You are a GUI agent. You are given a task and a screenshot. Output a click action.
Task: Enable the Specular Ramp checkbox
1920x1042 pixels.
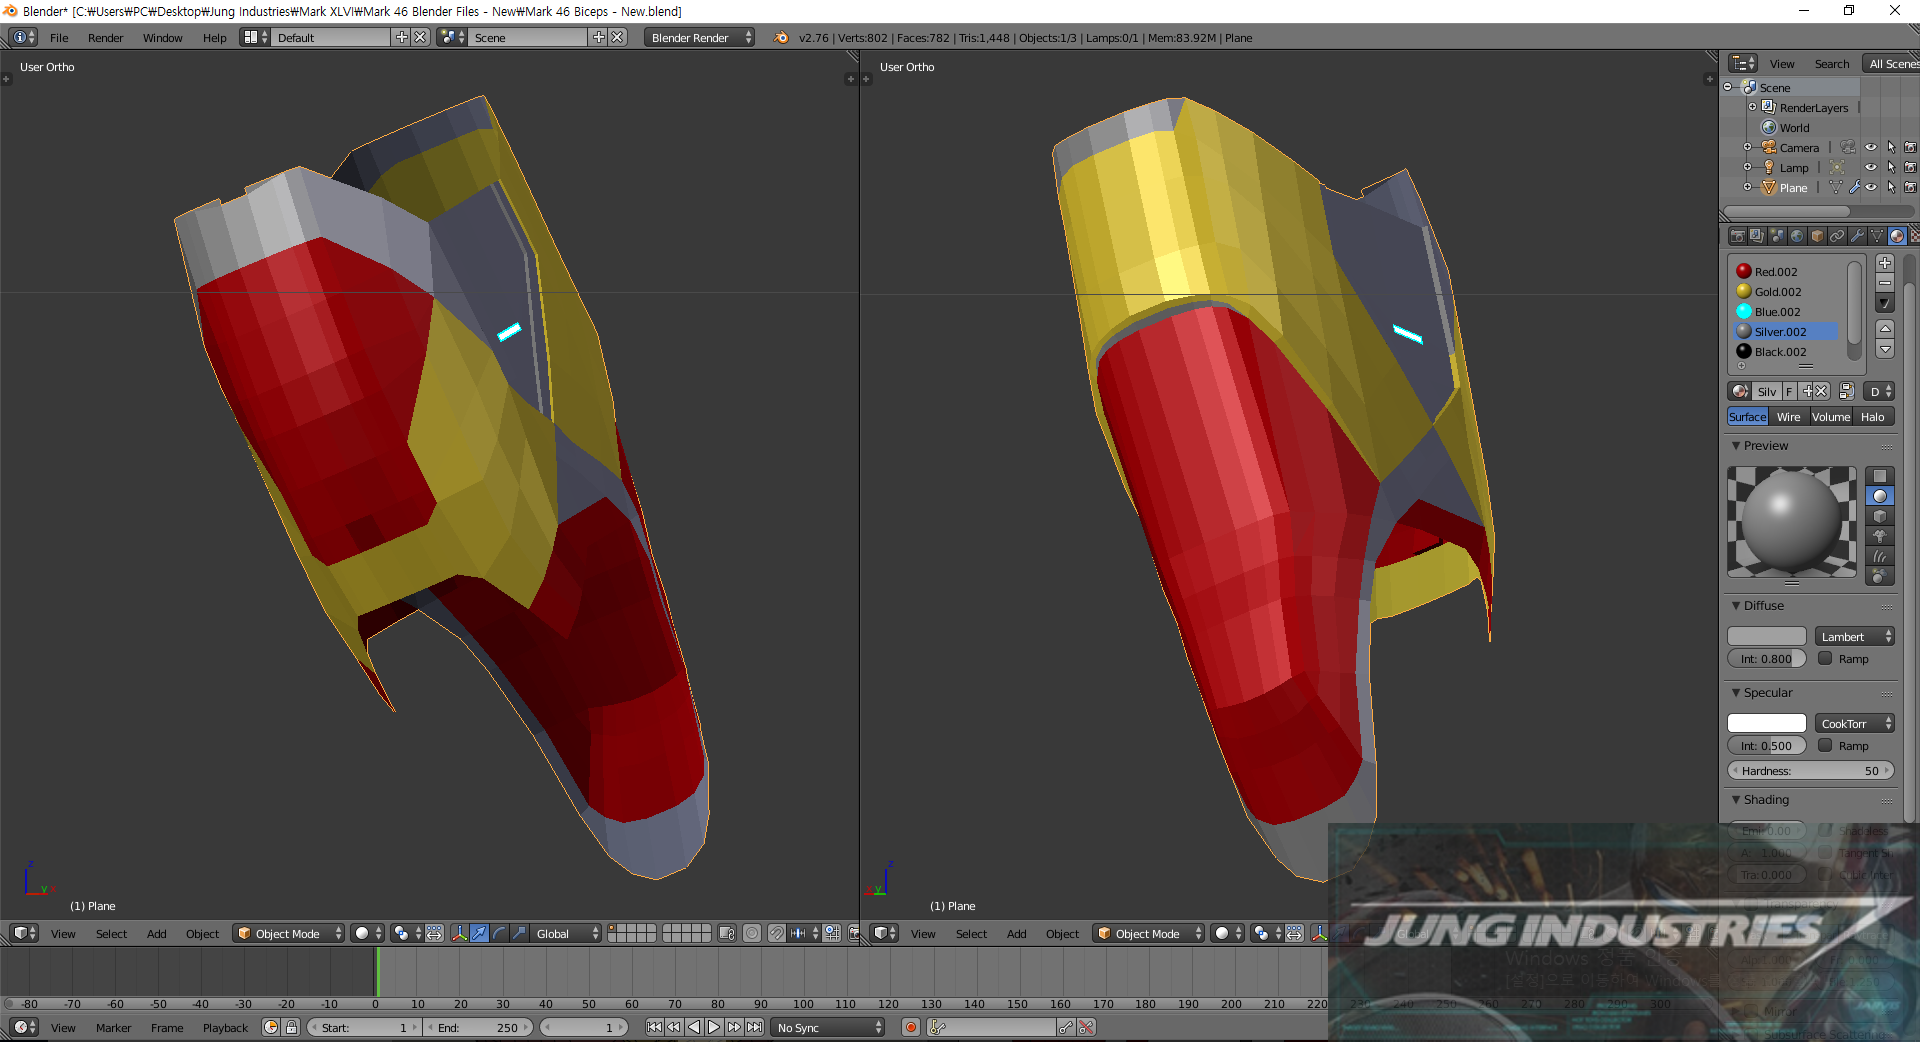(x=1825, y=745)
